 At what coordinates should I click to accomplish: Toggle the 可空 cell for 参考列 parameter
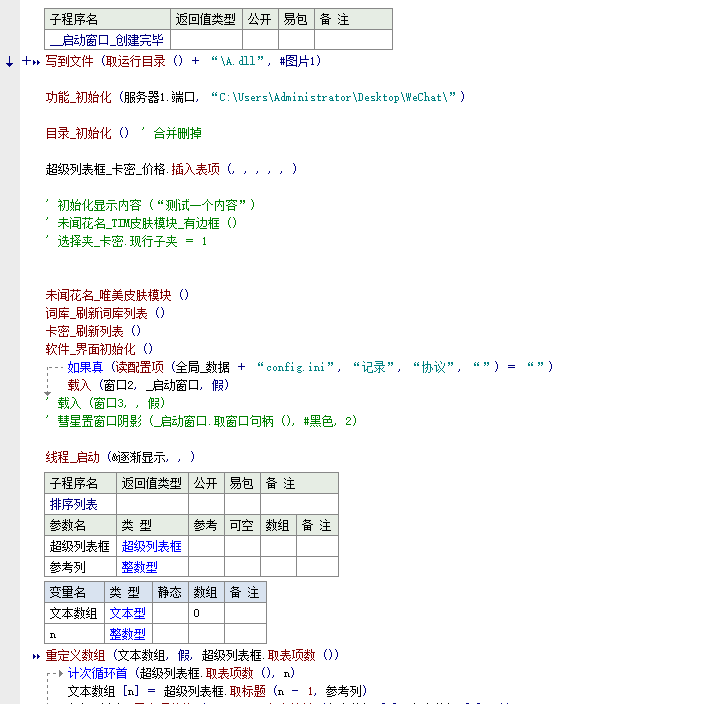(x=241, y=567)
